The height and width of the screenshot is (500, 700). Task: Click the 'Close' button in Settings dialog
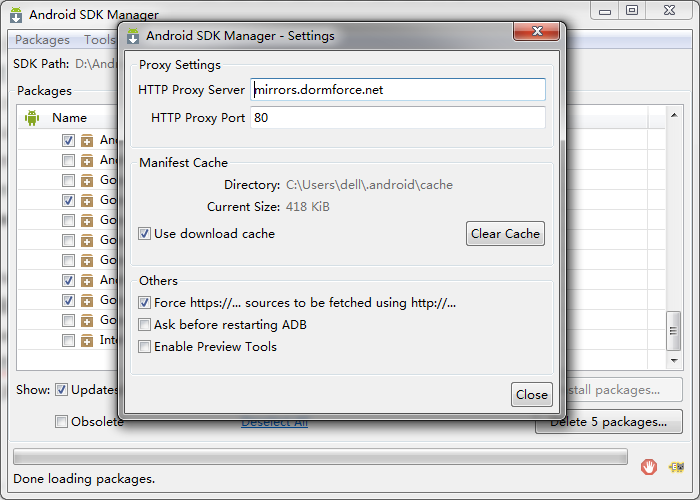coord(532,395)
